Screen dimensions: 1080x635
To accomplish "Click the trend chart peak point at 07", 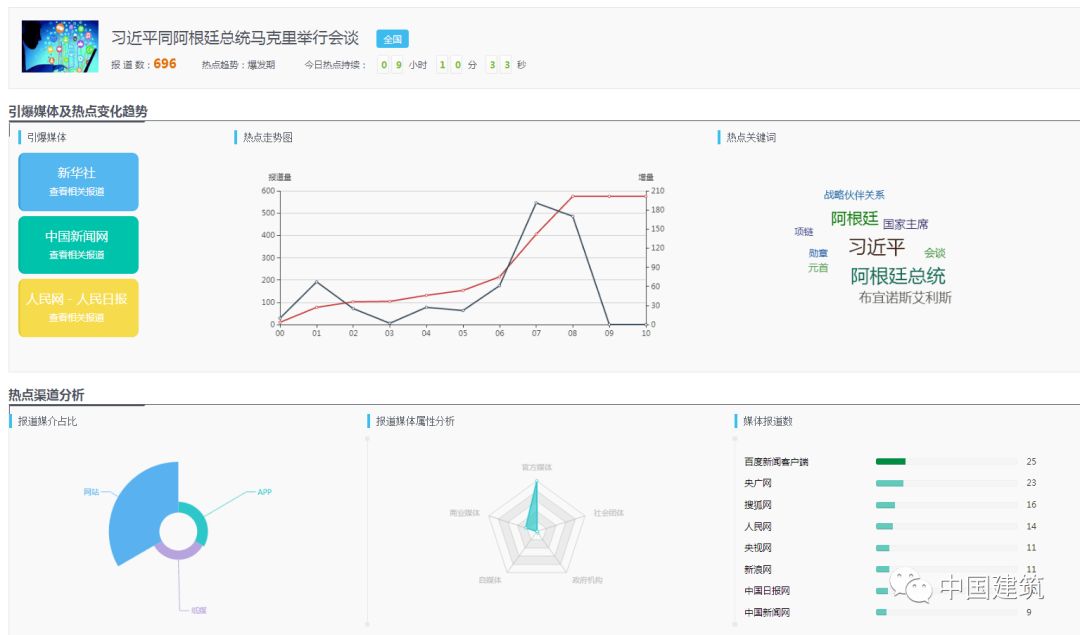I will [x=536, y=202].
